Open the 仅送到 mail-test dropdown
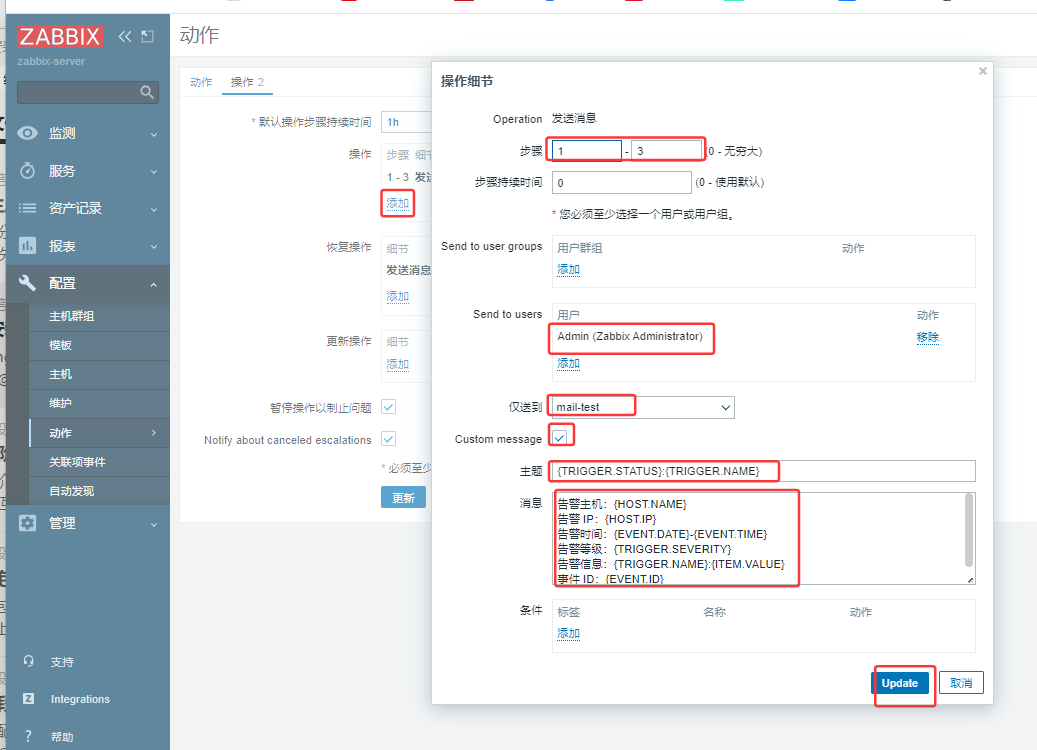The image size is (1037, 750). click(643, 407)
